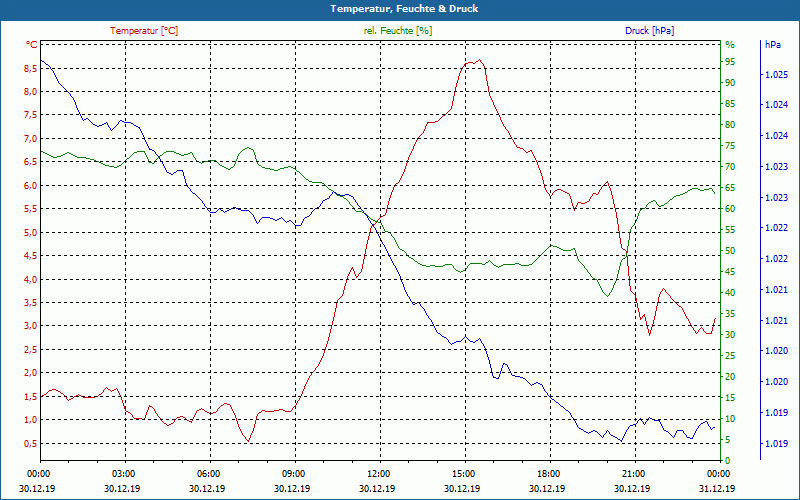Image resolution: width=800 pixels, height=500 pixels.
Task: Pick the 3,0 temperature axis value
Action: pyautogui.click(x=31, y=326)
